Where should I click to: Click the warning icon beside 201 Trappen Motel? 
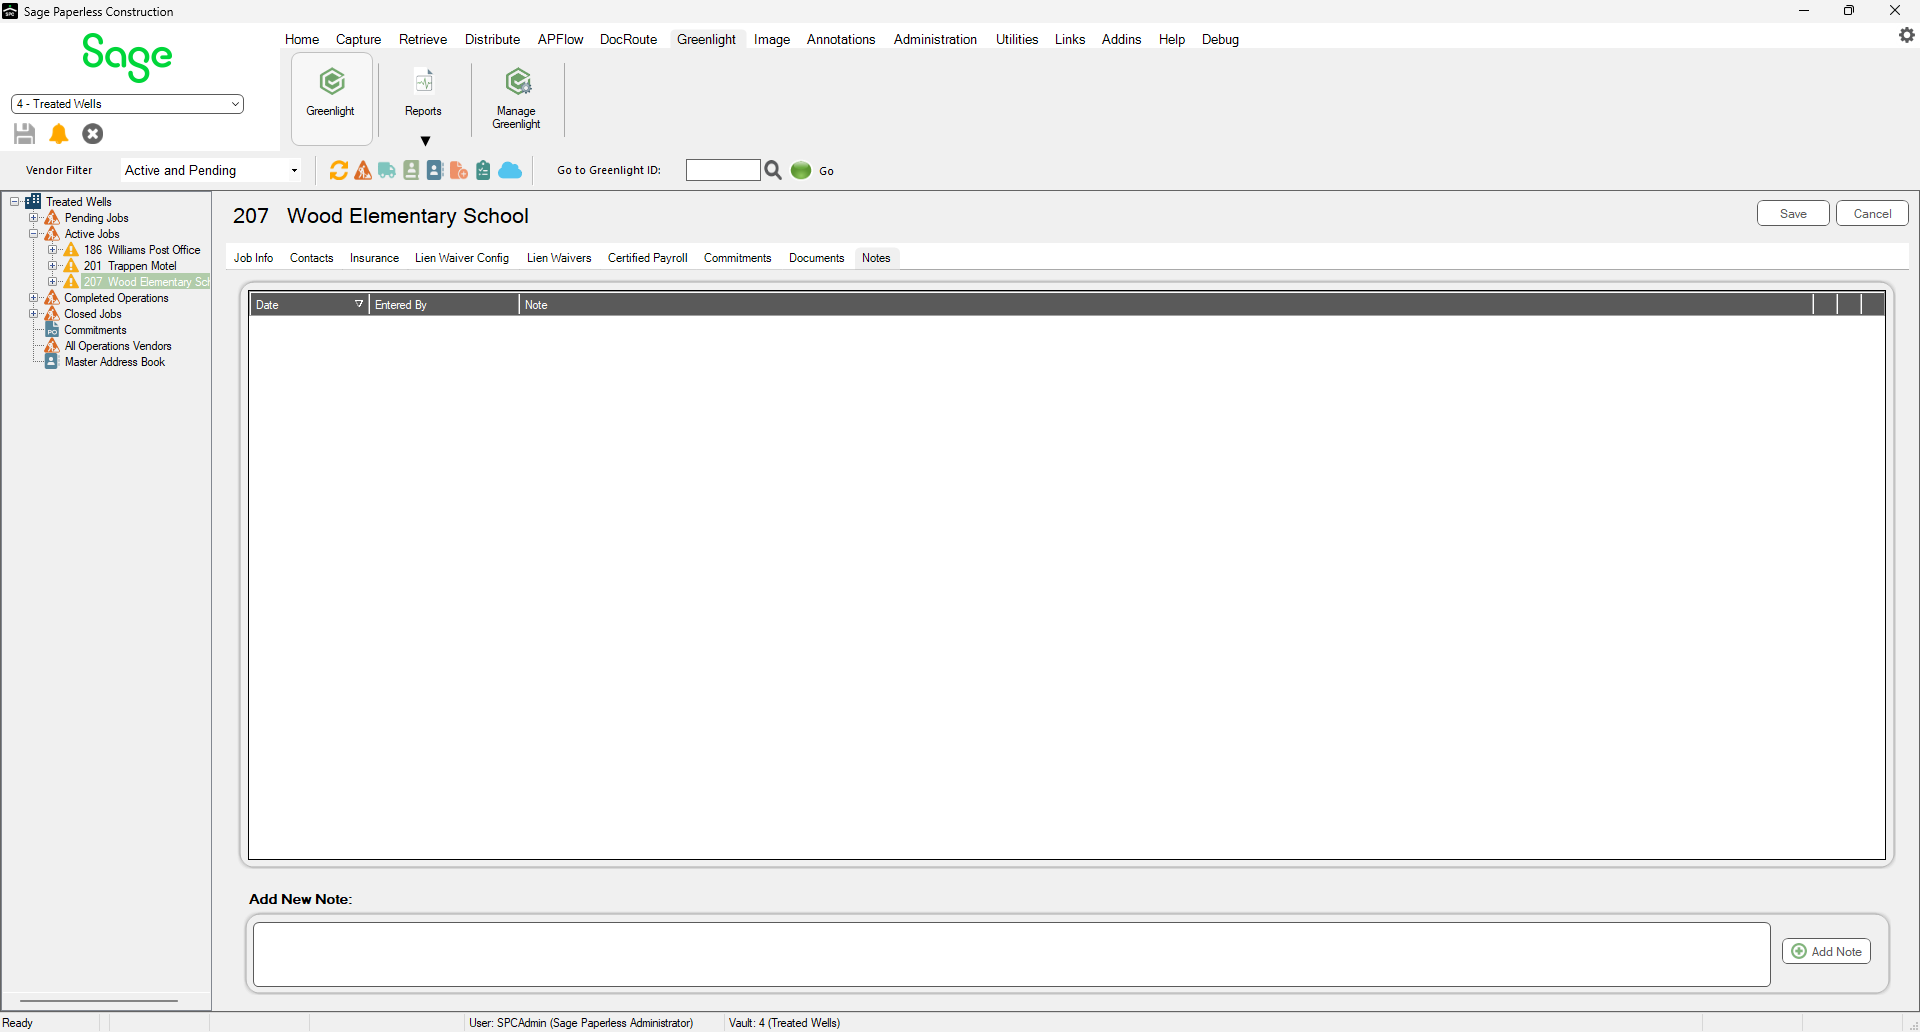click(x=71, y=266)
